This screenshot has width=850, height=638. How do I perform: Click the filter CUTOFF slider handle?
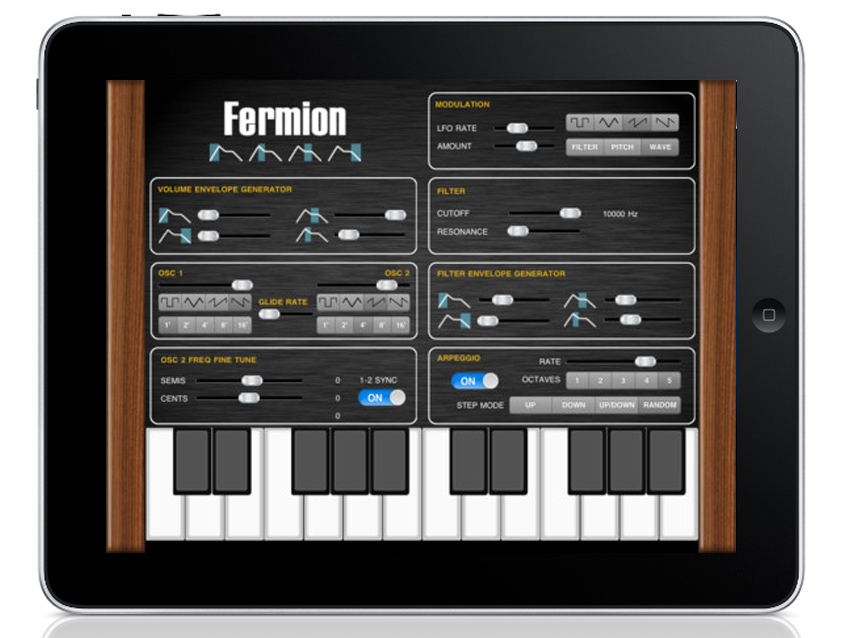tap(570, 213)
